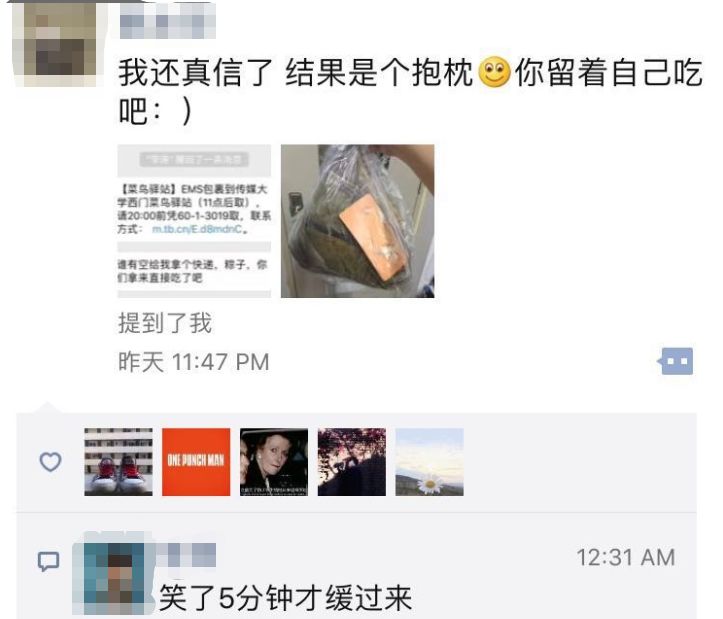This screenshot has width=723, height=619.
Task: Tap the 12:31 AM comment time
Action: [x=626, y=557]
